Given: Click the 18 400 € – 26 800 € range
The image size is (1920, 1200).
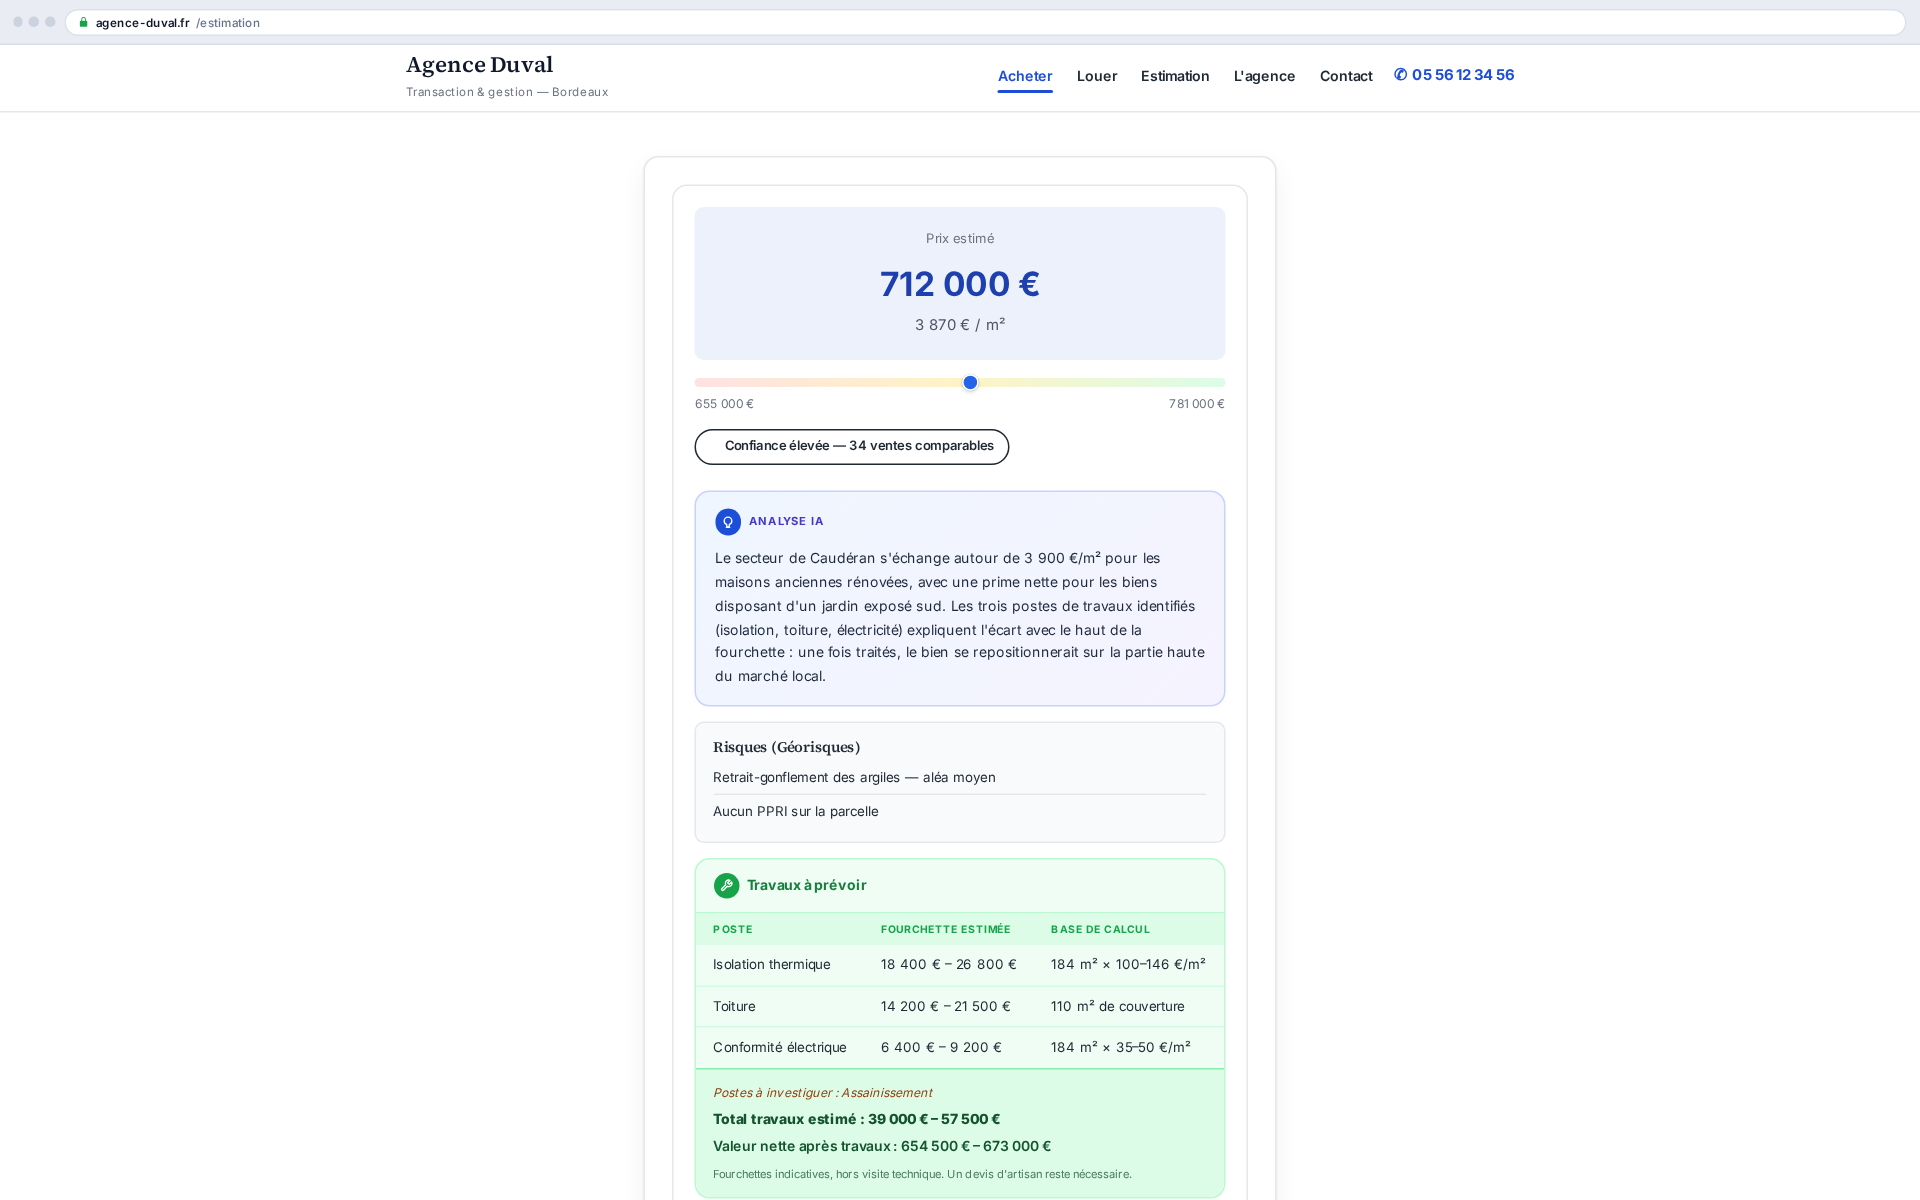Looking at the screenshot, I should (949, 965).
